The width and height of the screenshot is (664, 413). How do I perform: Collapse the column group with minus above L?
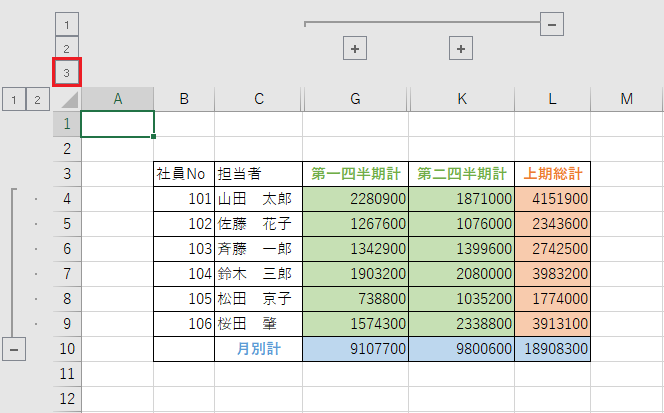(x=552, y=25)
